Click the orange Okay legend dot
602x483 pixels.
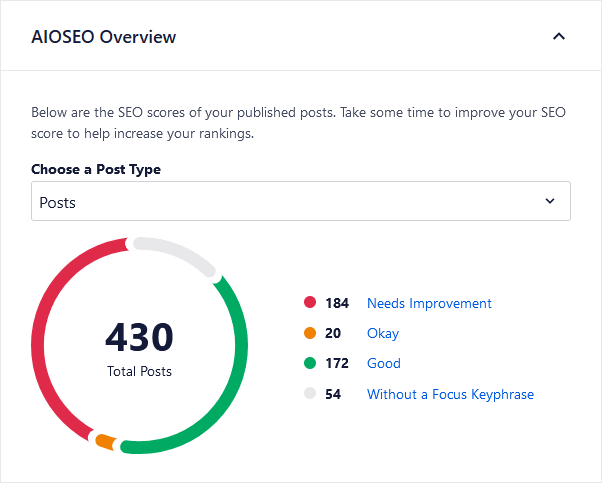[x=310, y=333]
